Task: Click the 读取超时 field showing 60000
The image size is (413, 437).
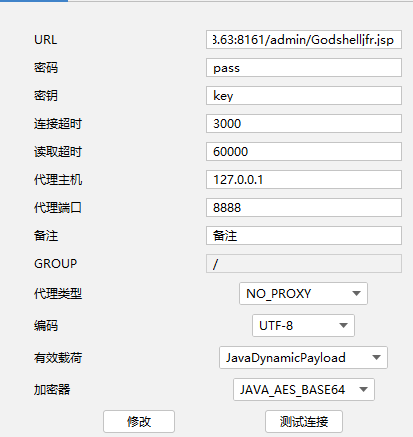Action: click(x=304, y=152)
